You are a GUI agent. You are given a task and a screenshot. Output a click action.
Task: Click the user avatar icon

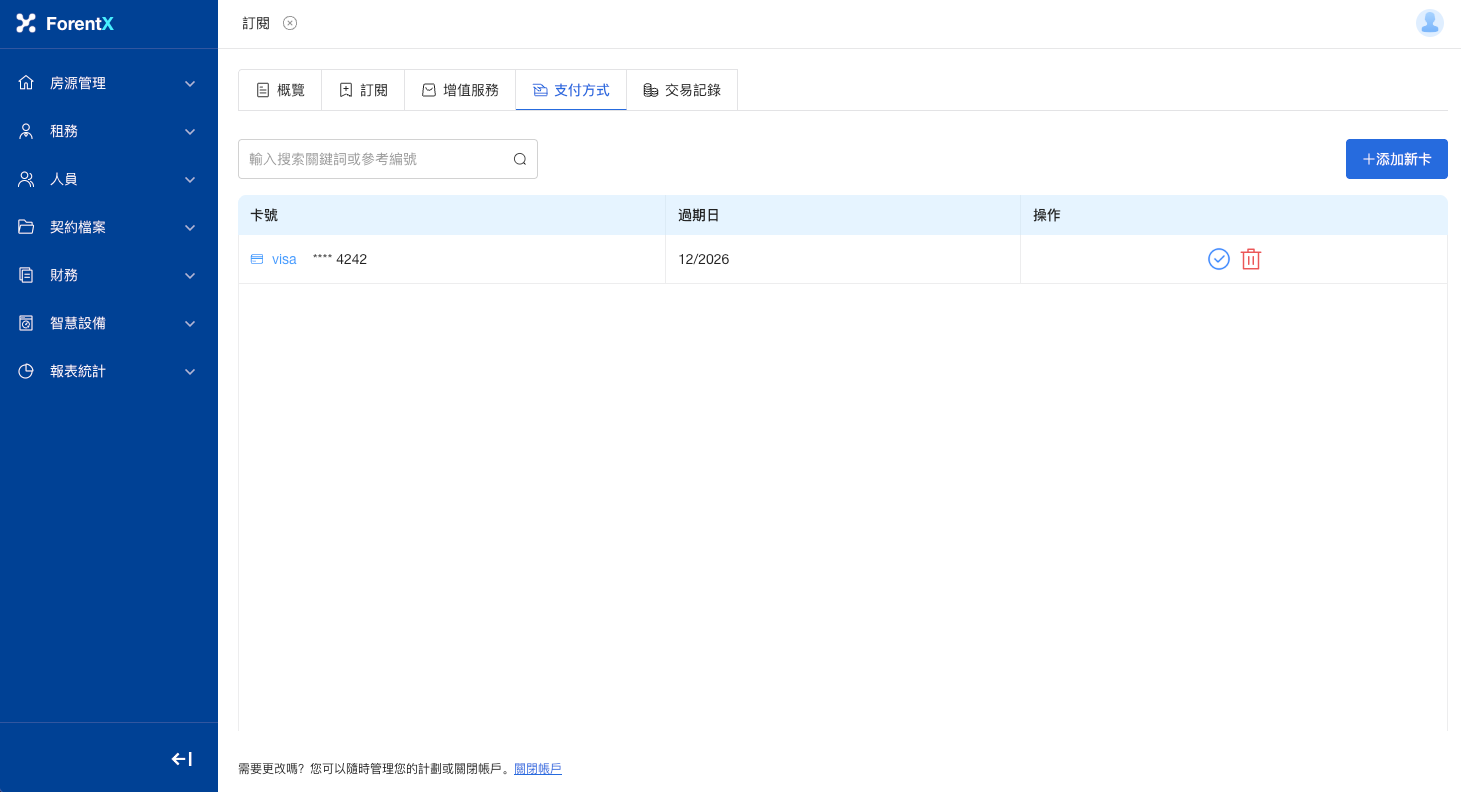(x=1429, y=23)
